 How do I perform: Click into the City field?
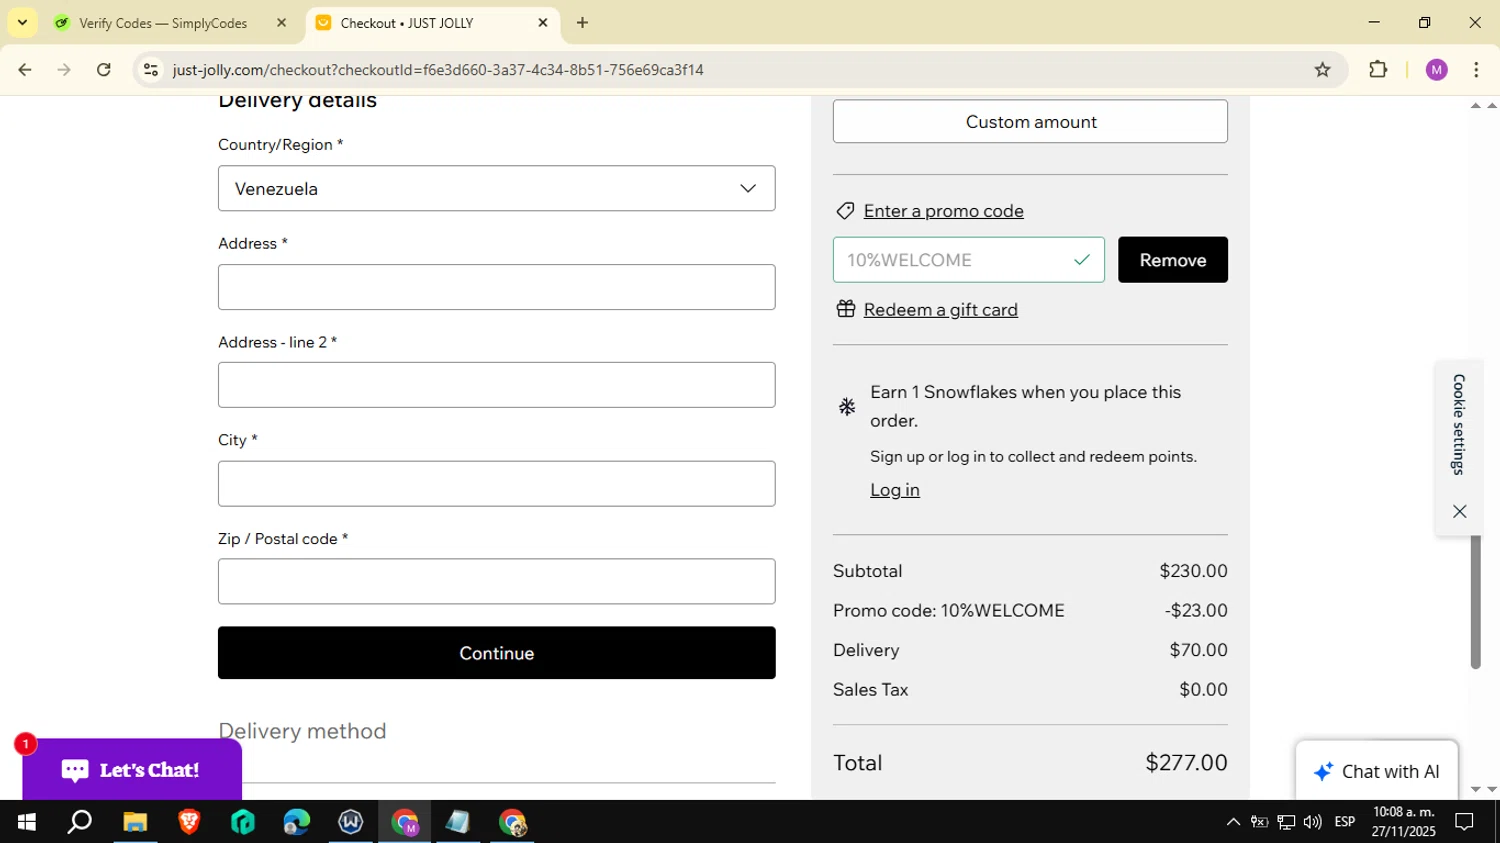pyautogui.click(x=496, y=483)
